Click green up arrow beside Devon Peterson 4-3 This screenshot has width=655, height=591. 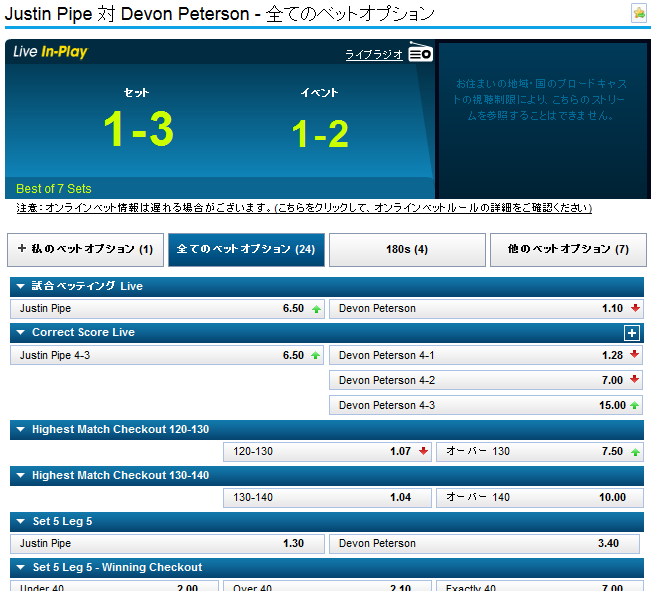click(x=635, y=405)
